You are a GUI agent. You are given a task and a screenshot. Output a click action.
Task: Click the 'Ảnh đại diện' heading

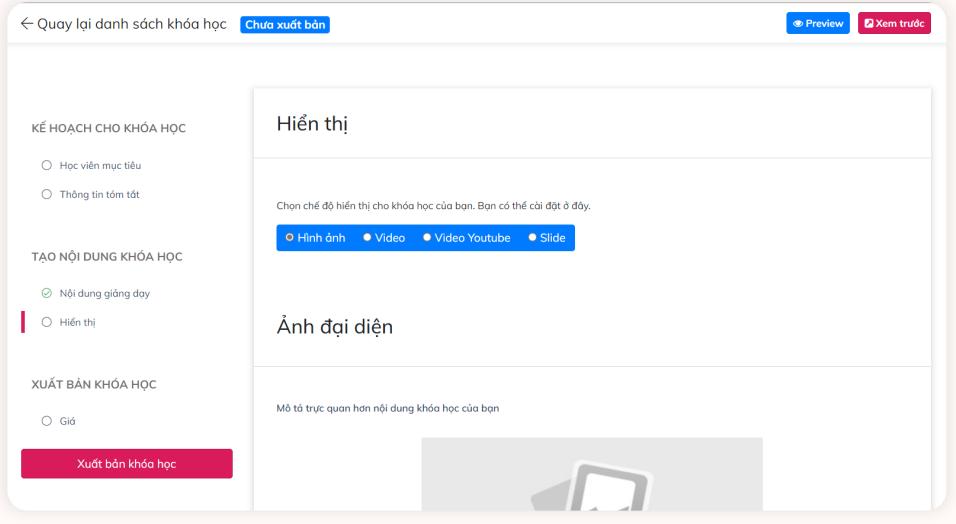335,326
